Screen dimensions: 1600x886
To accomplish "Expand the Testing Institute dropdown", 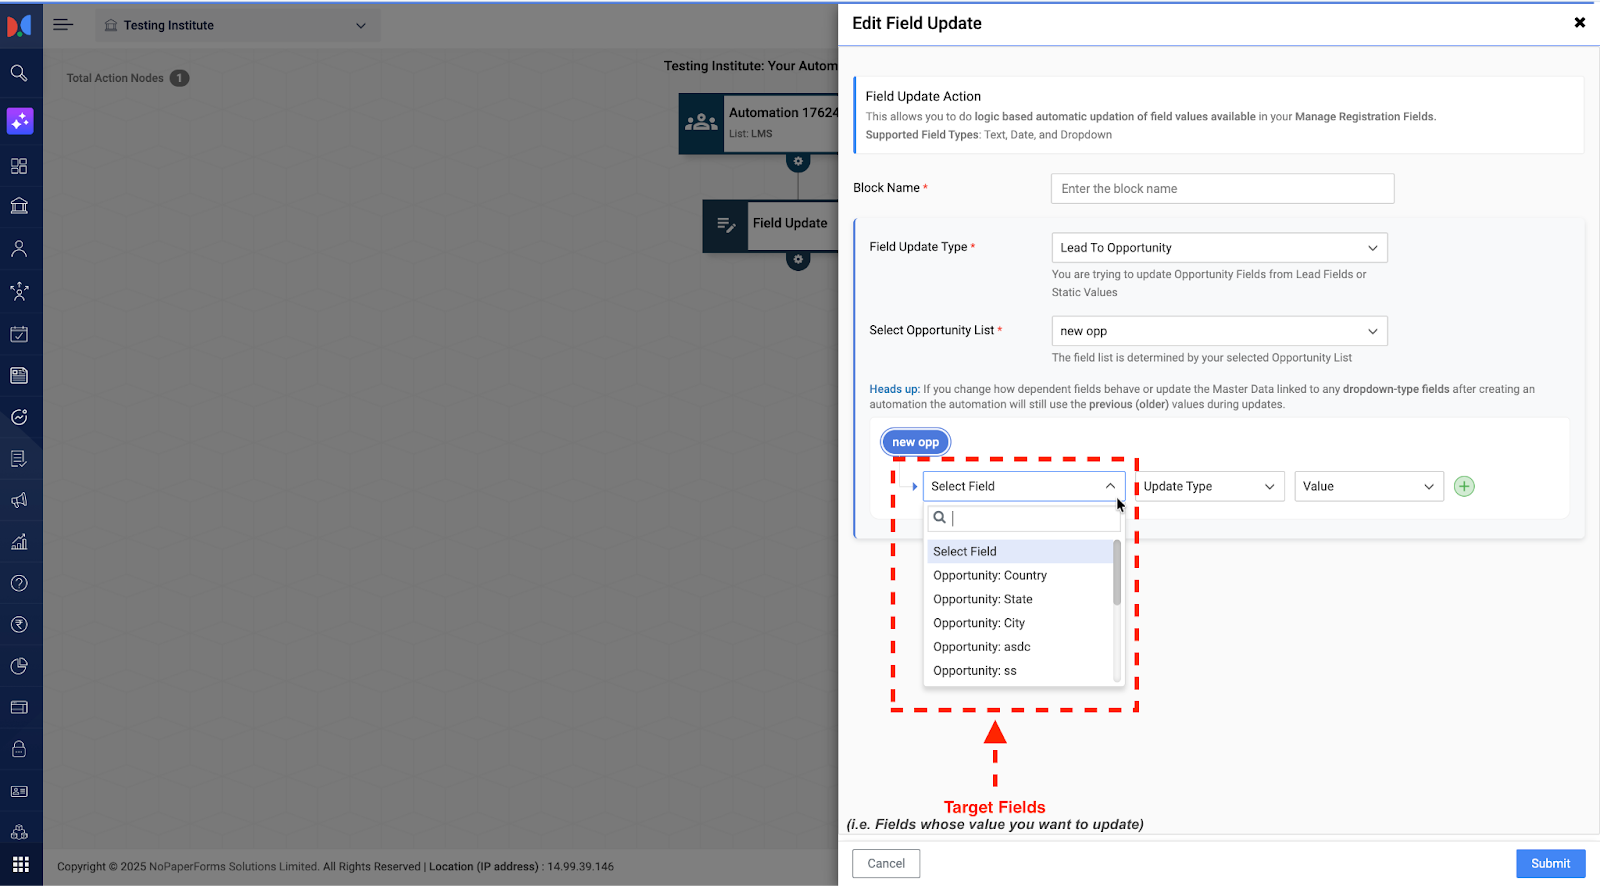I will pyautogui.click(x=237, y=25).
